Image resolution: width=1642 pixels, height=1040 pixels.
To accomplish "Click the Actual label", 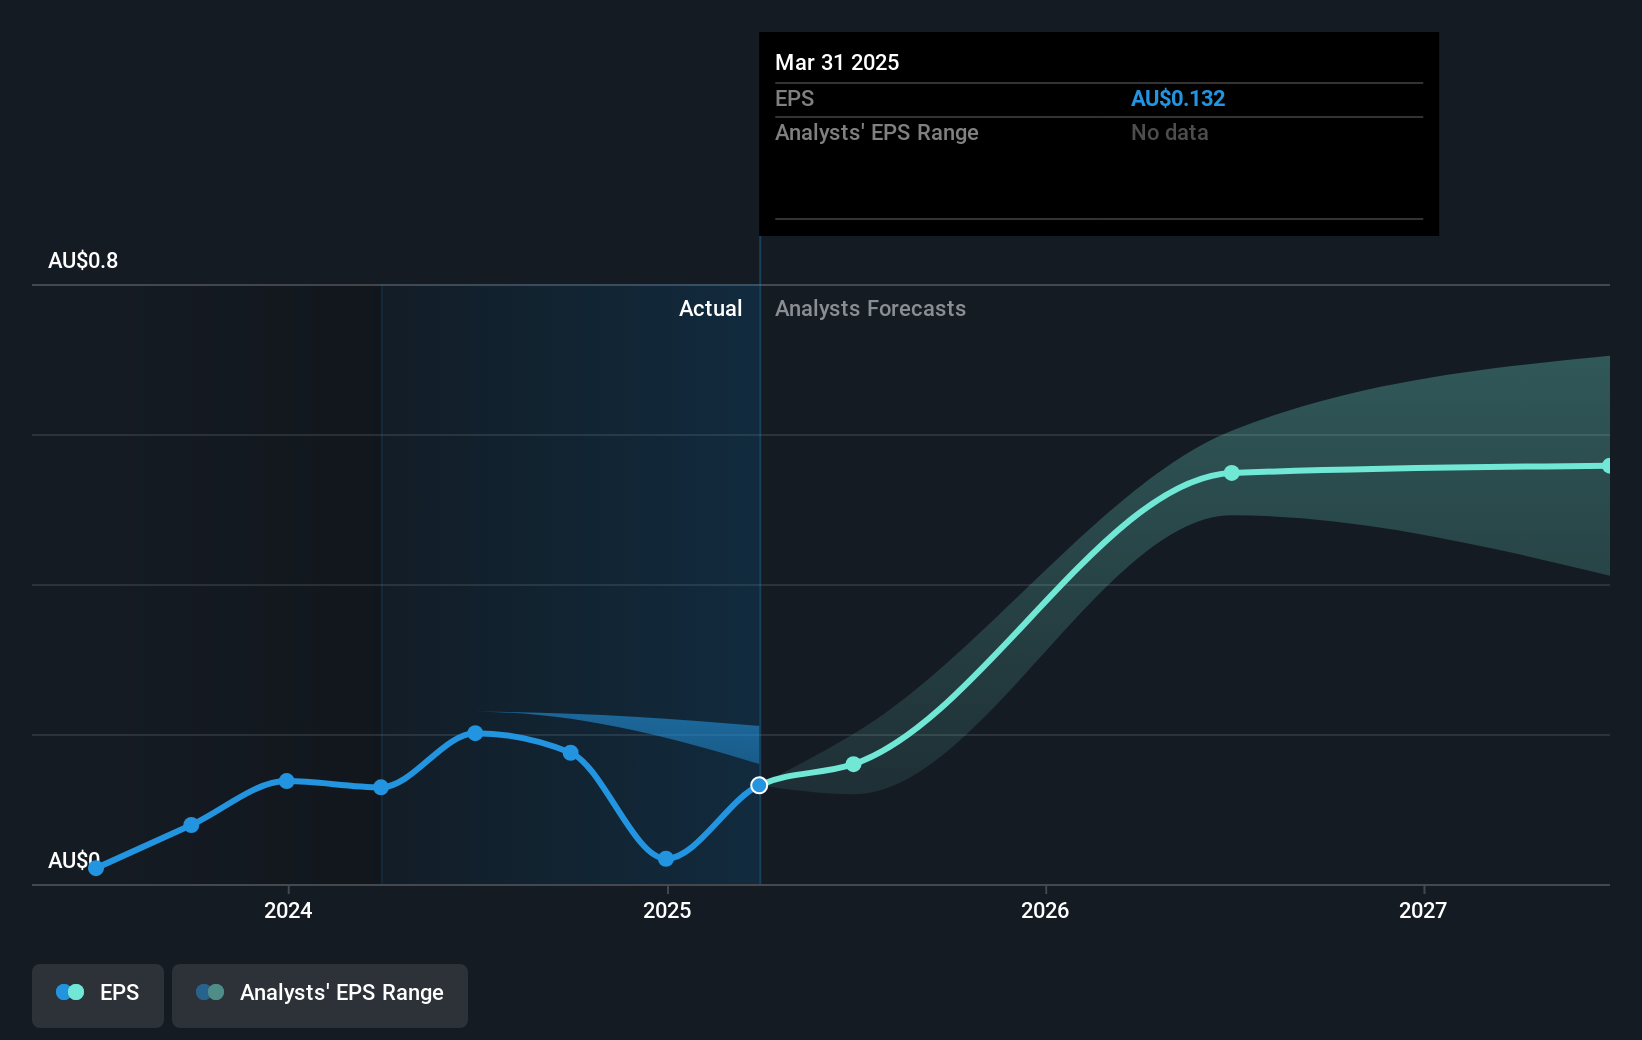I will click(710, 308).
